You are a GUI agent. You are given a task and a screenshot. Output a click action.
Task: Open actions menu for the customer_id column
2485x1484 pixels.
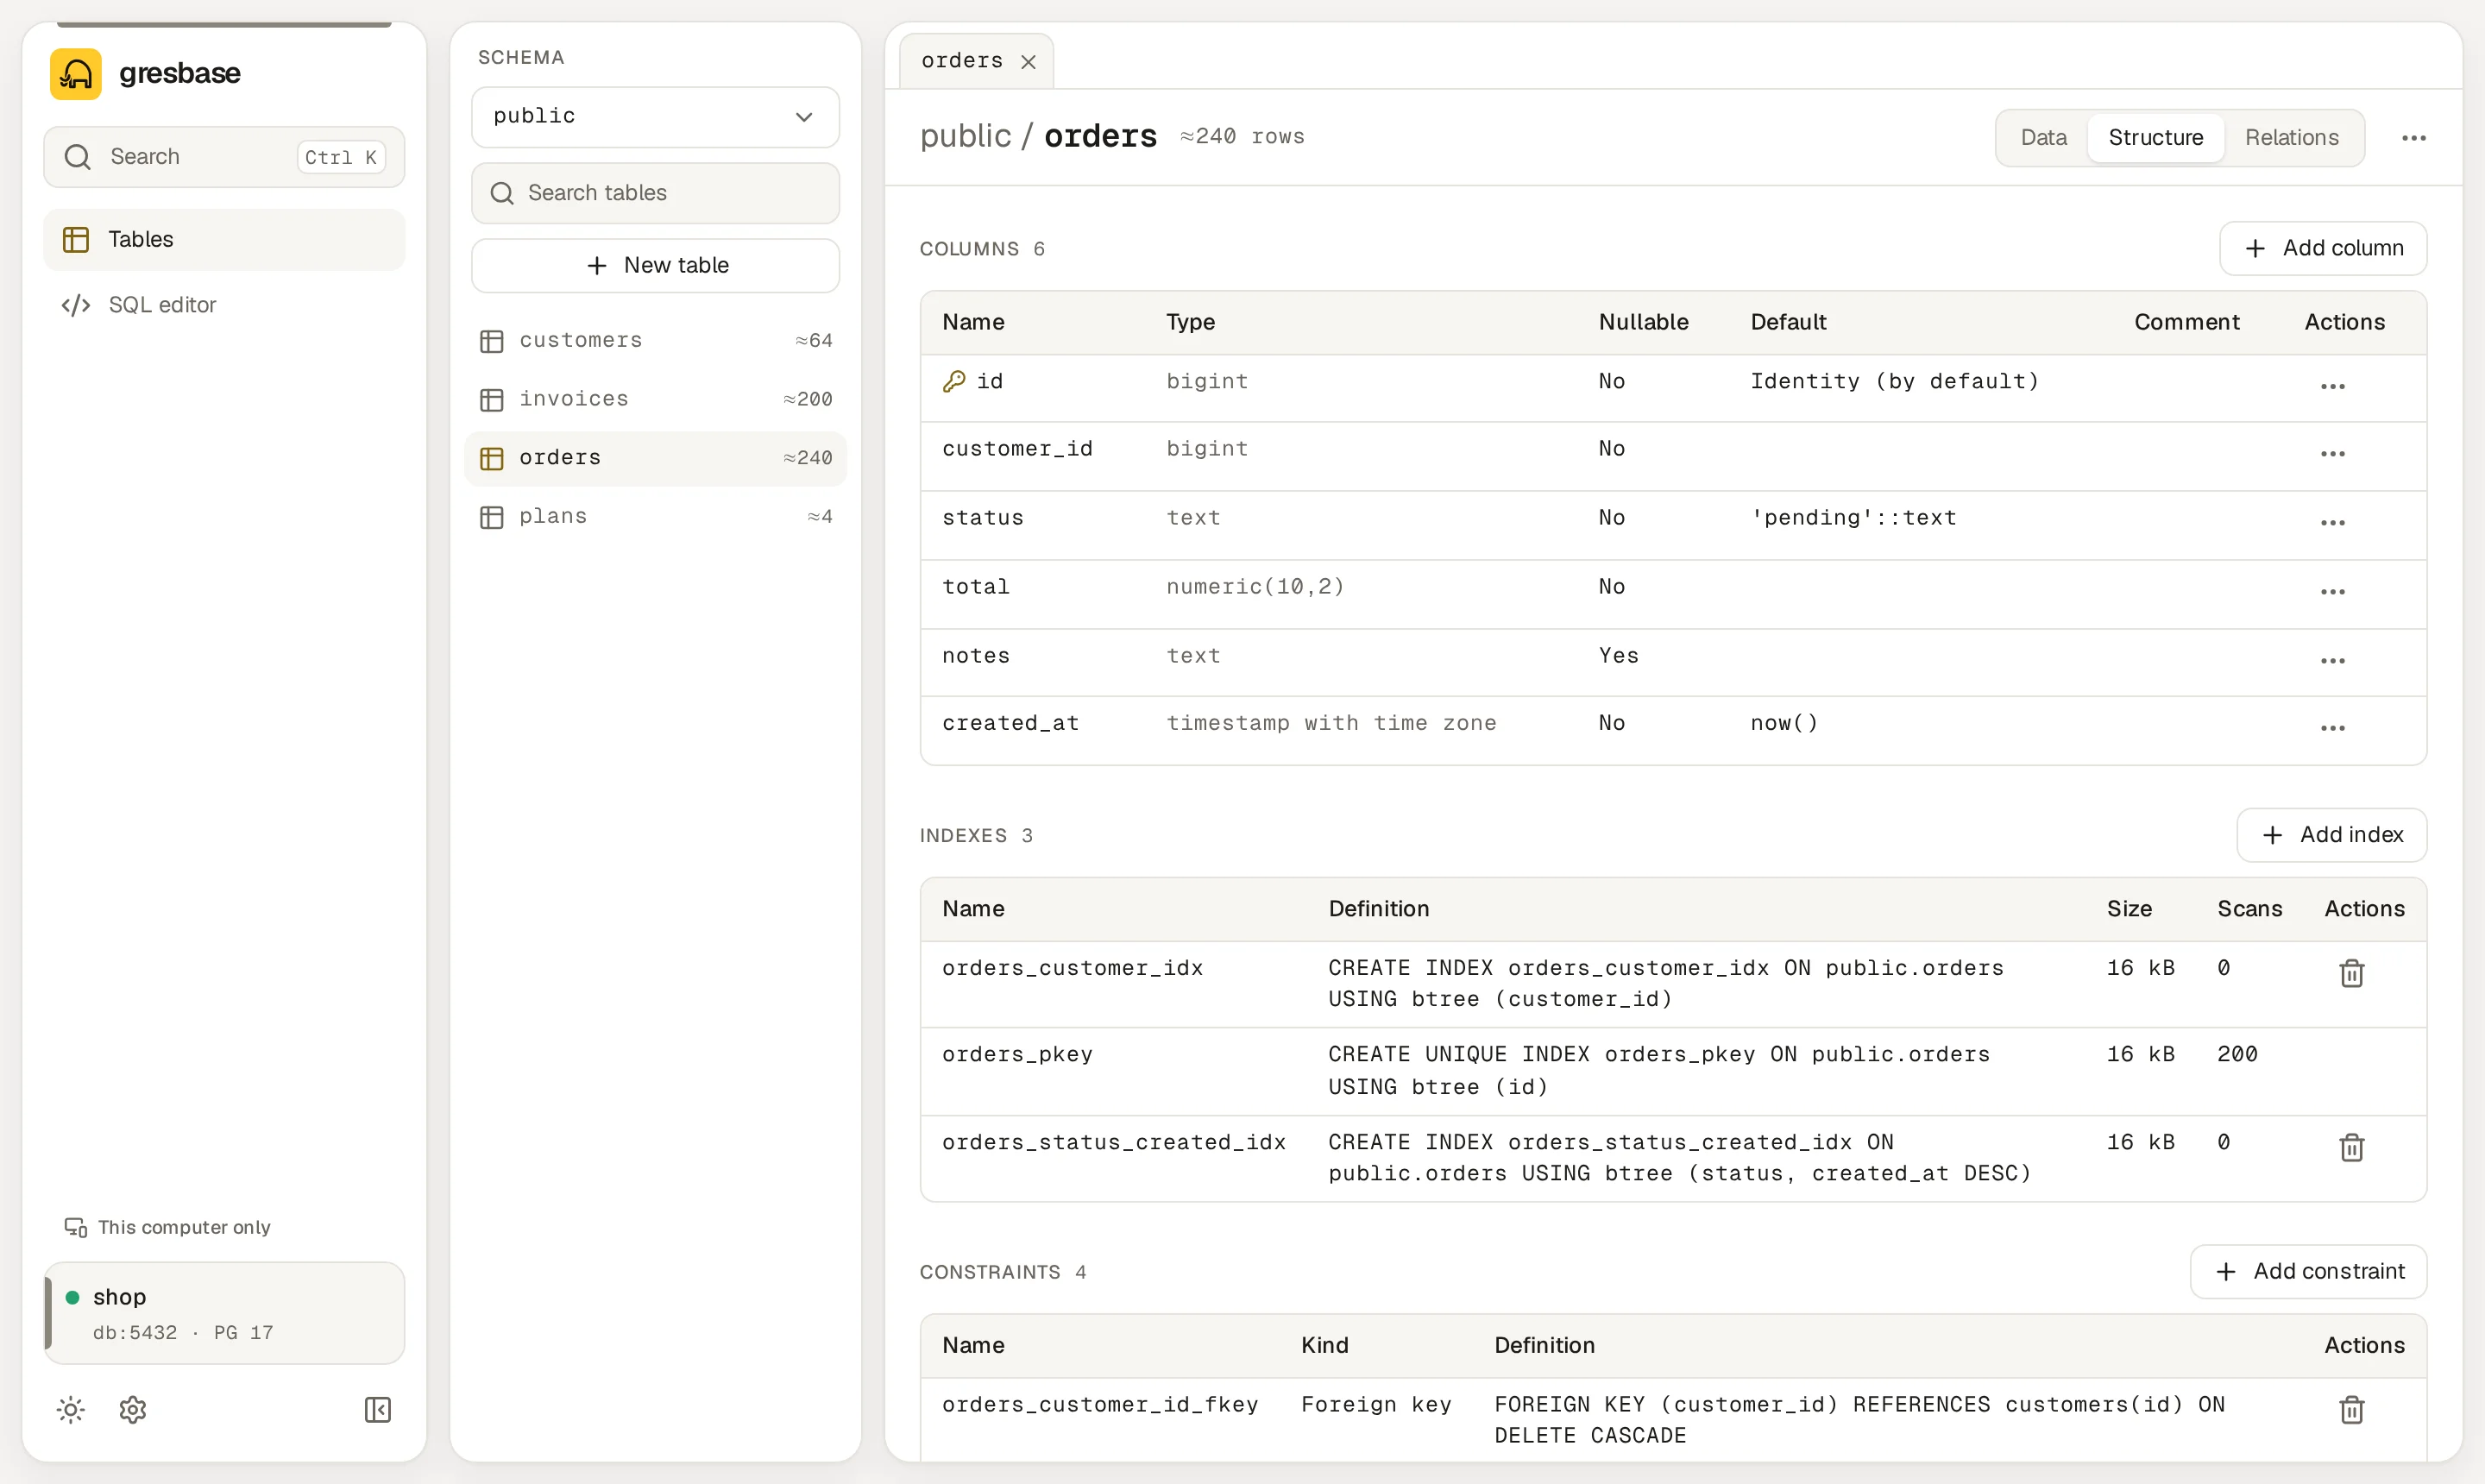[2333, 455]
